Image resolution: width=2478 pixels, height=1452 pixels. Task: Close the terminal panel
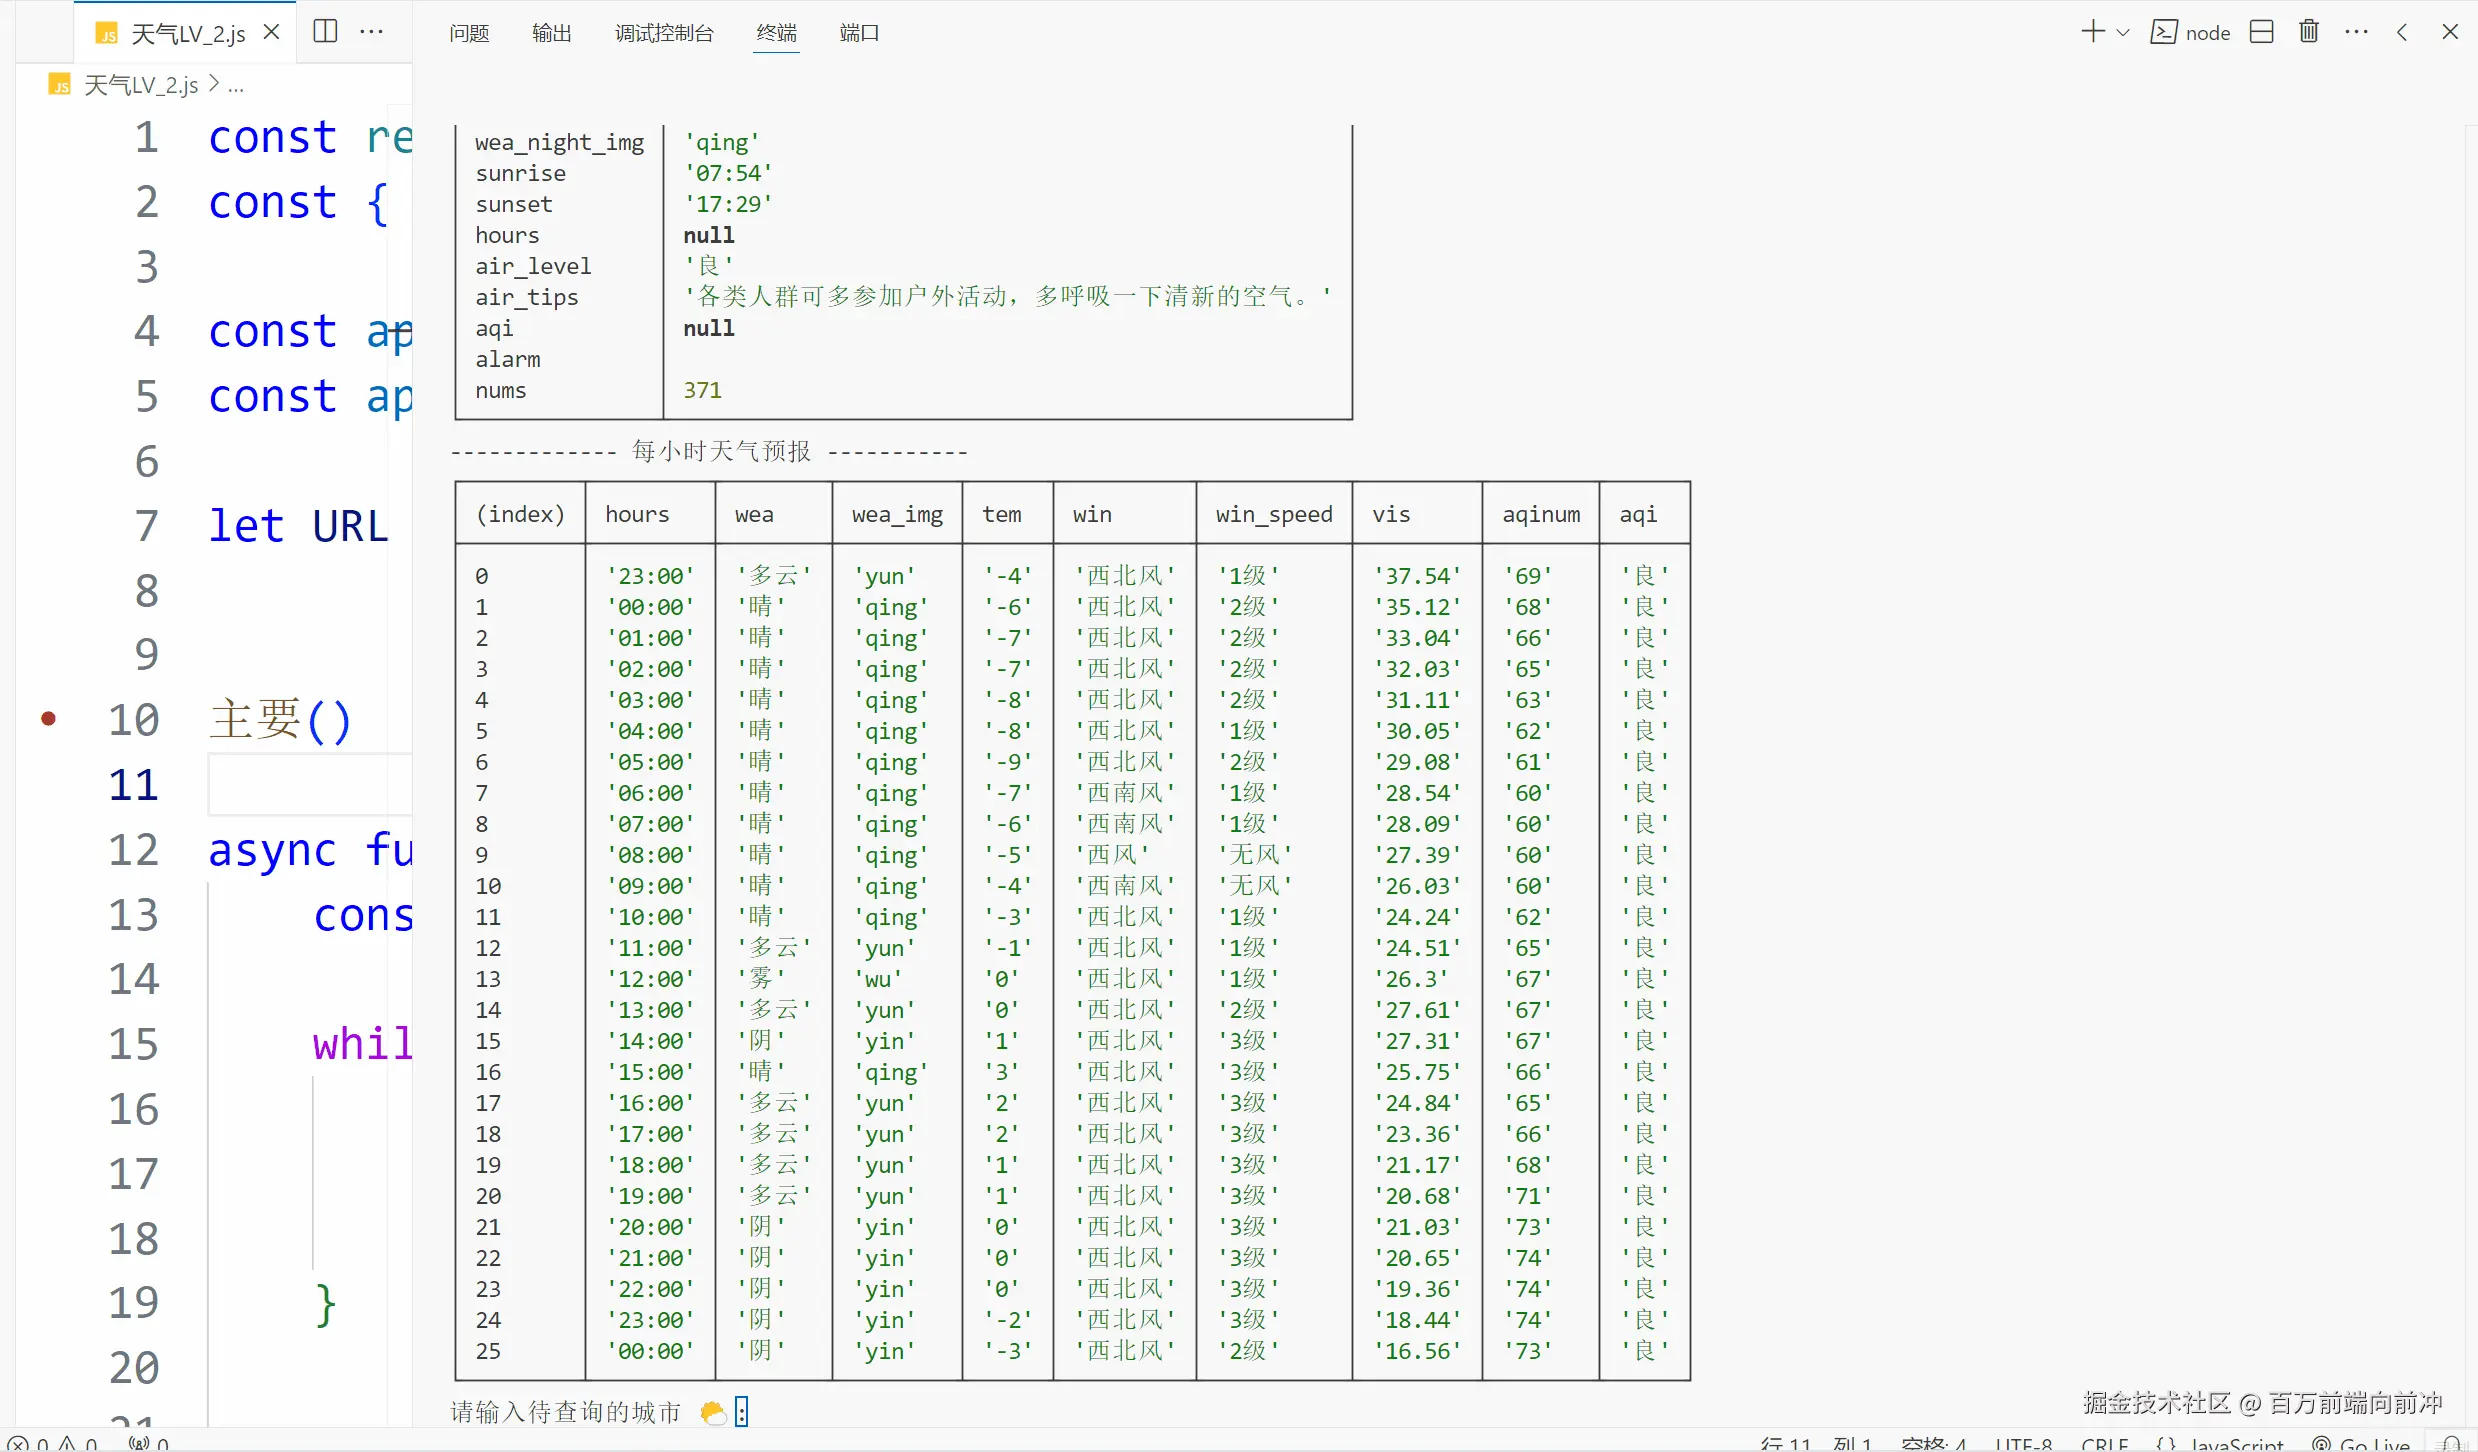[x=2450, y=32]
